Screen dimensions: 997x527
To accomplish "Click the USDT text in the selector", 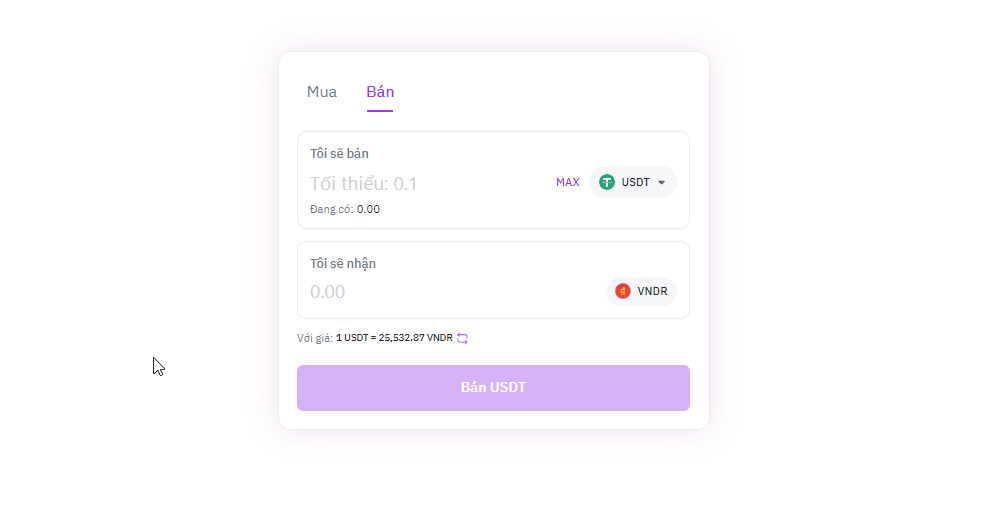I will (636, 182).
